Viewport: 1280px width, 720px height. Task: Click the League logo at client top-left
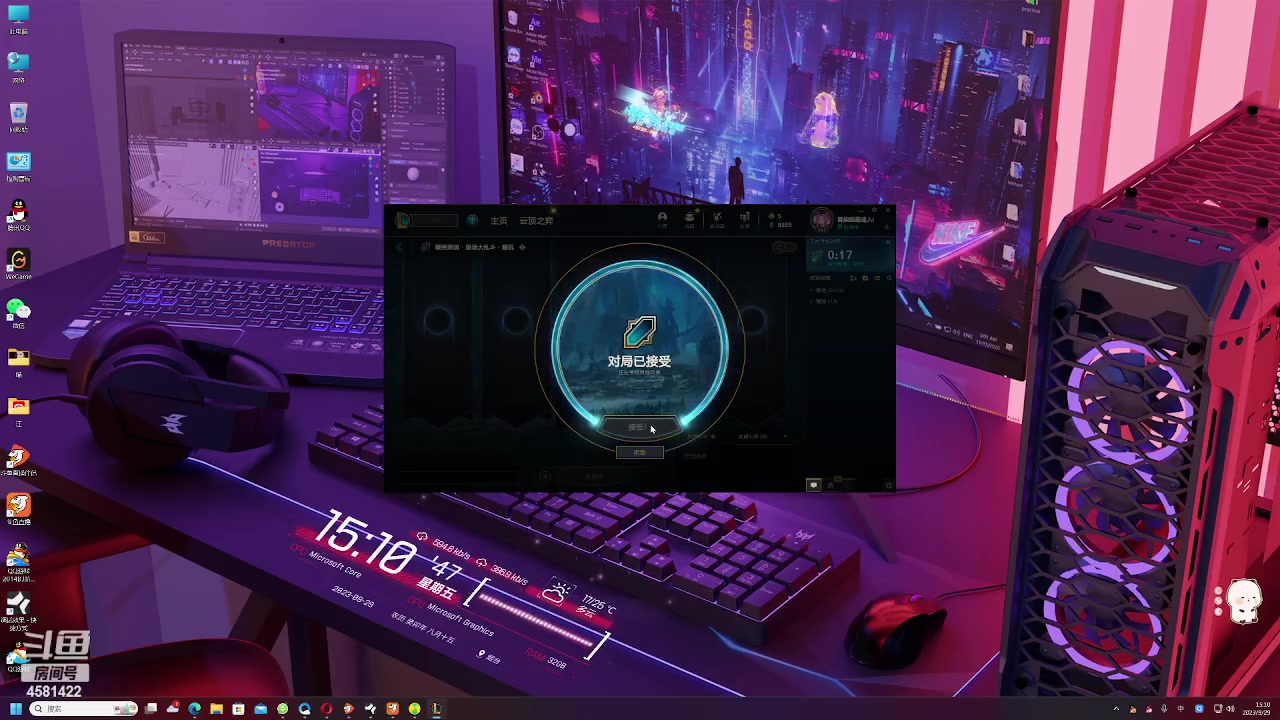402,220
